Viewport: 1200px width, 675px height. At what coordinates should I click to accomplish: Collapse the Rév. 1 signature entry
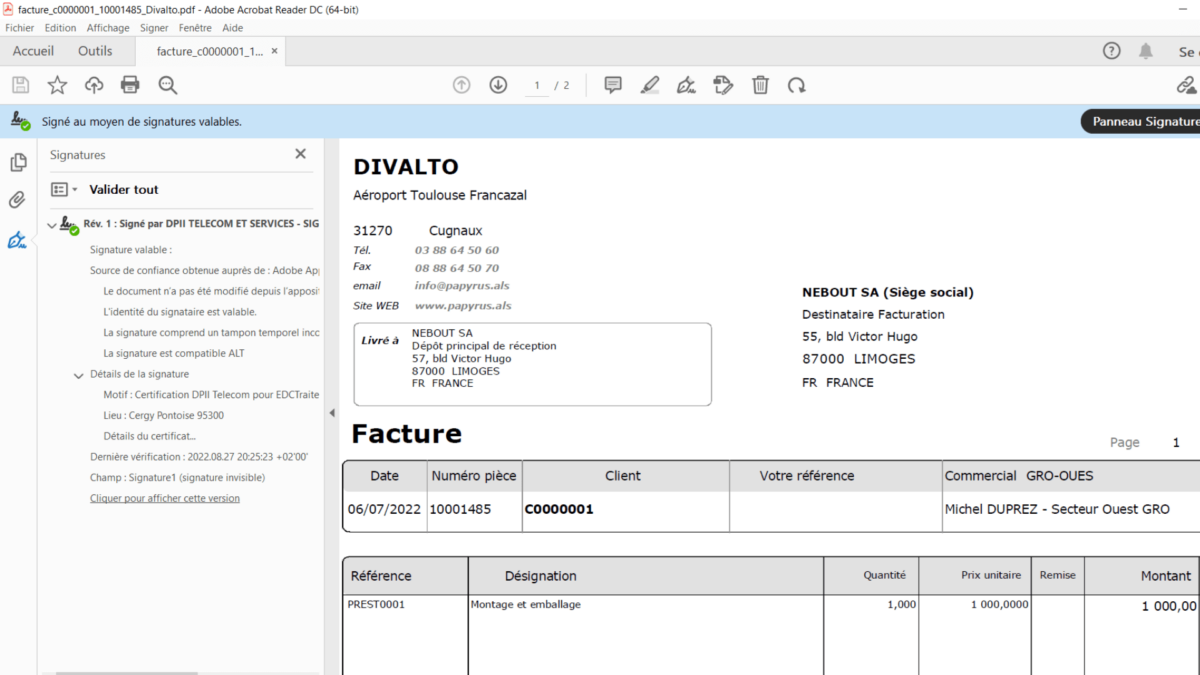[x=52, y=224]
